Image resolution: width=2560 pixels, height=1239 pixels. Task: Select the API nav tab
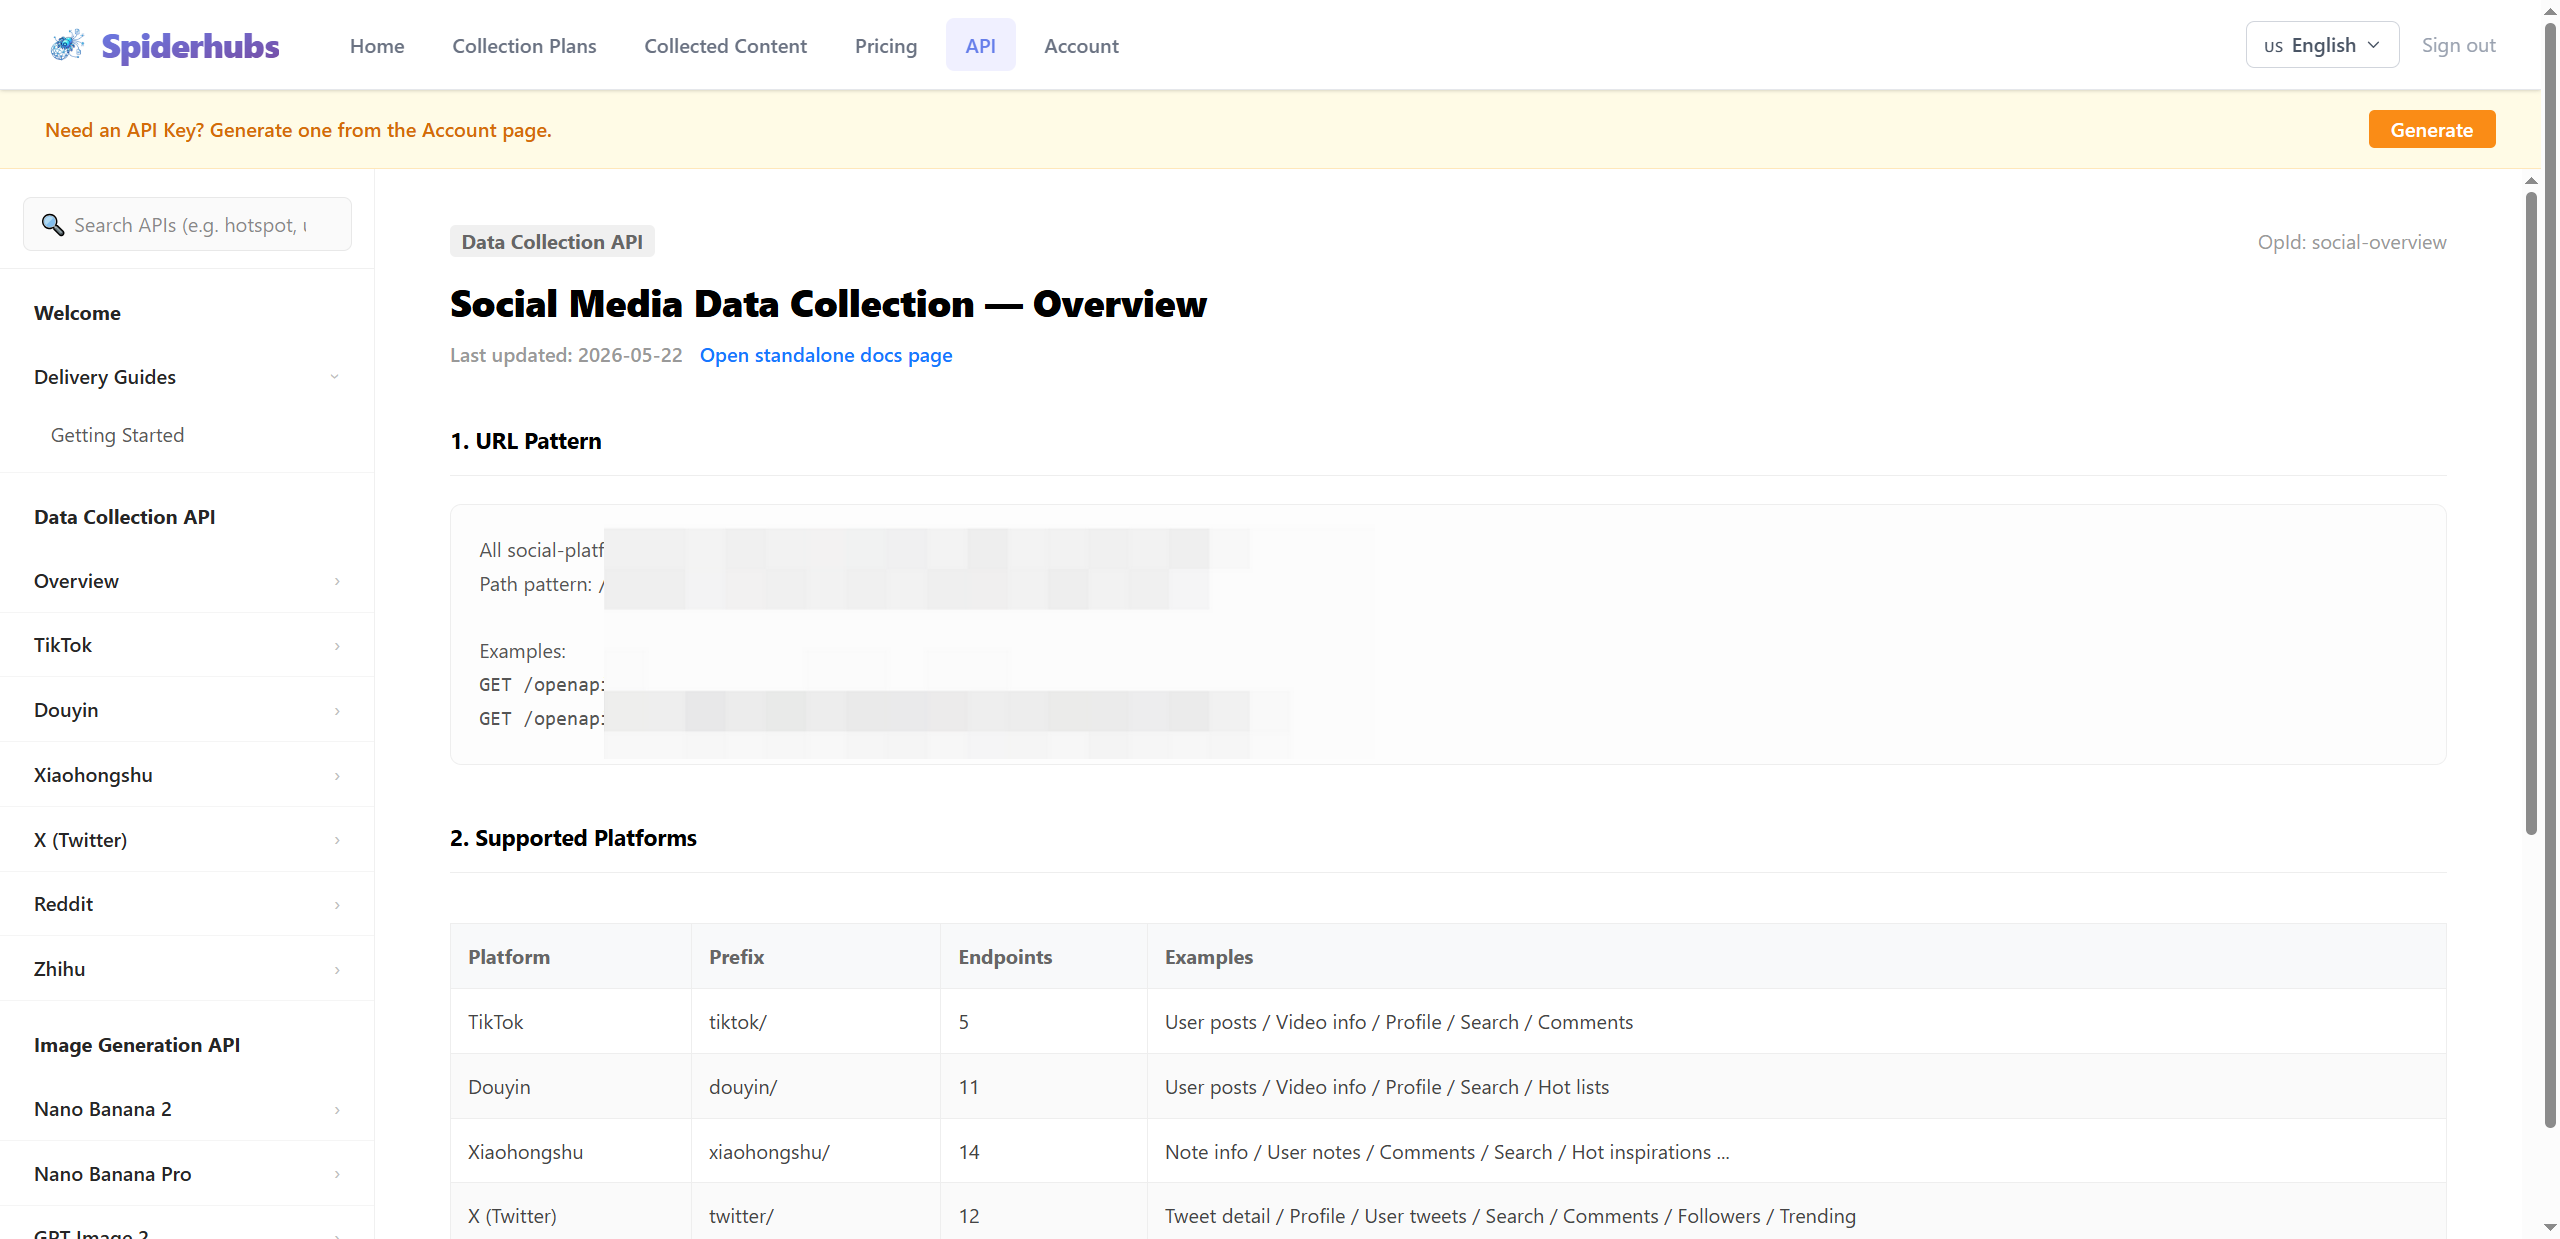pyautogui.click(x=980, y=46)
